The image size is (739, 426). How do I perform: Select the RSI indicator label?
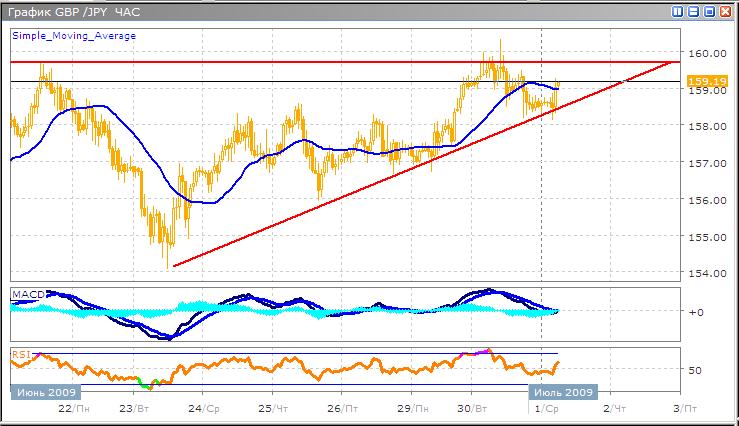click(x=21, y=353)
